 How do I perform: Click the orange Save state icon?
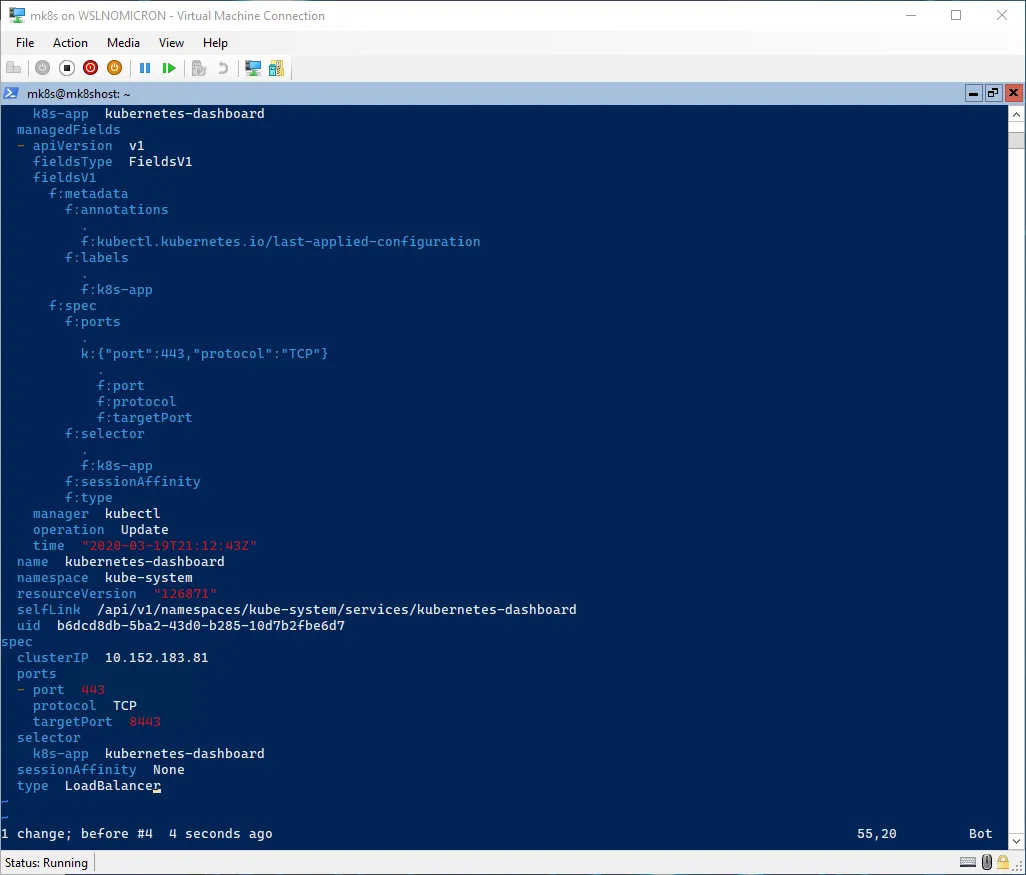(115, 68)
